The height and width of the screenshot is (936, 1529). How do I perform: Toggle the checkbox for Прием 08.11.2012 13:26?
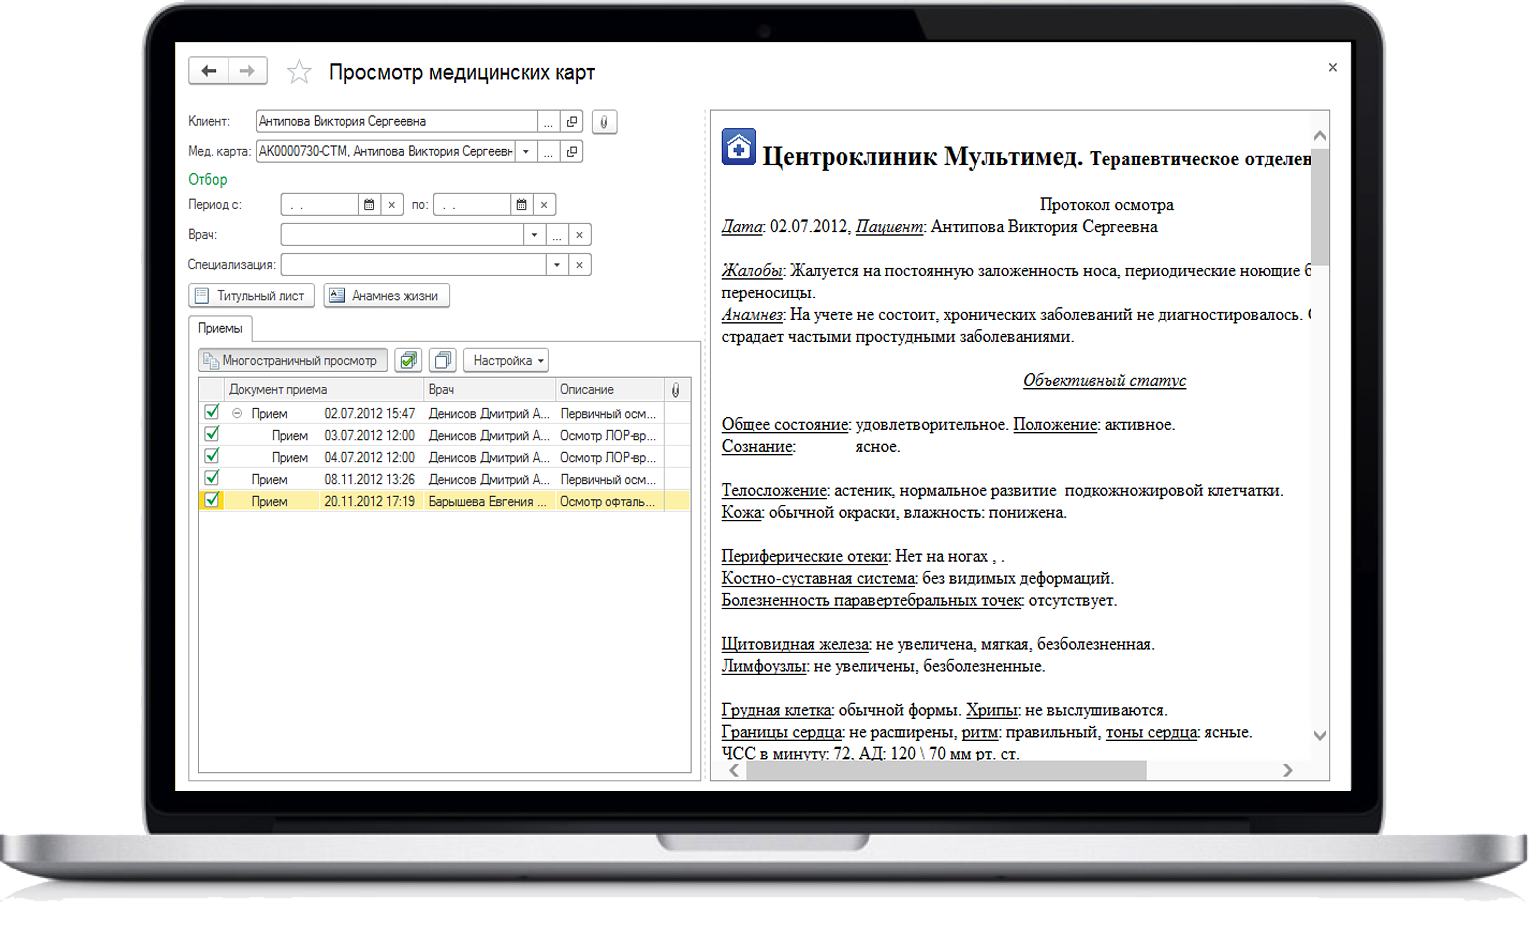pyautogui.click(x=212, y=479)
